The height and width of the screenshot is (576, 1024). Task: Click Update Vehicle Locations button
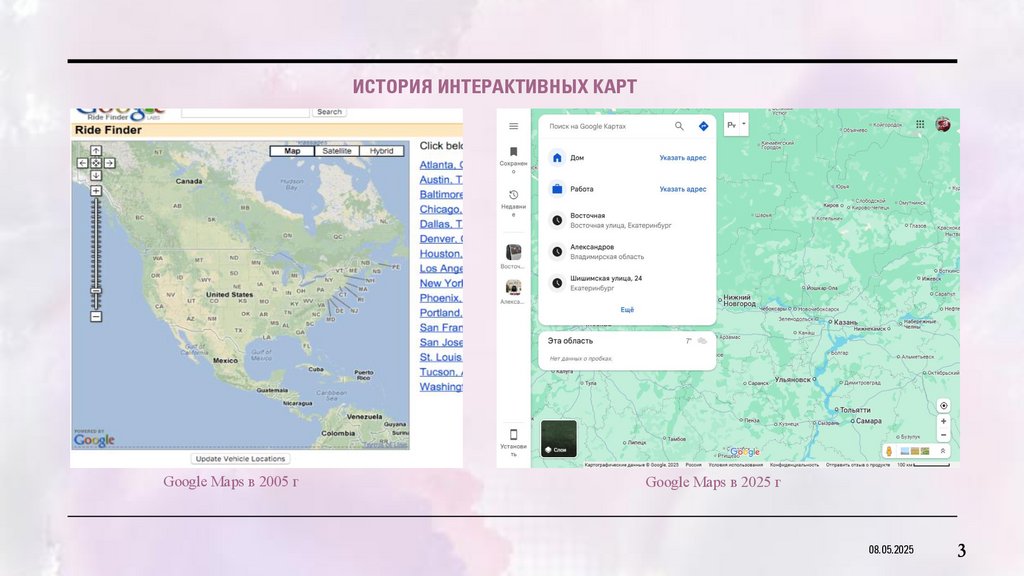click(240, 458)
